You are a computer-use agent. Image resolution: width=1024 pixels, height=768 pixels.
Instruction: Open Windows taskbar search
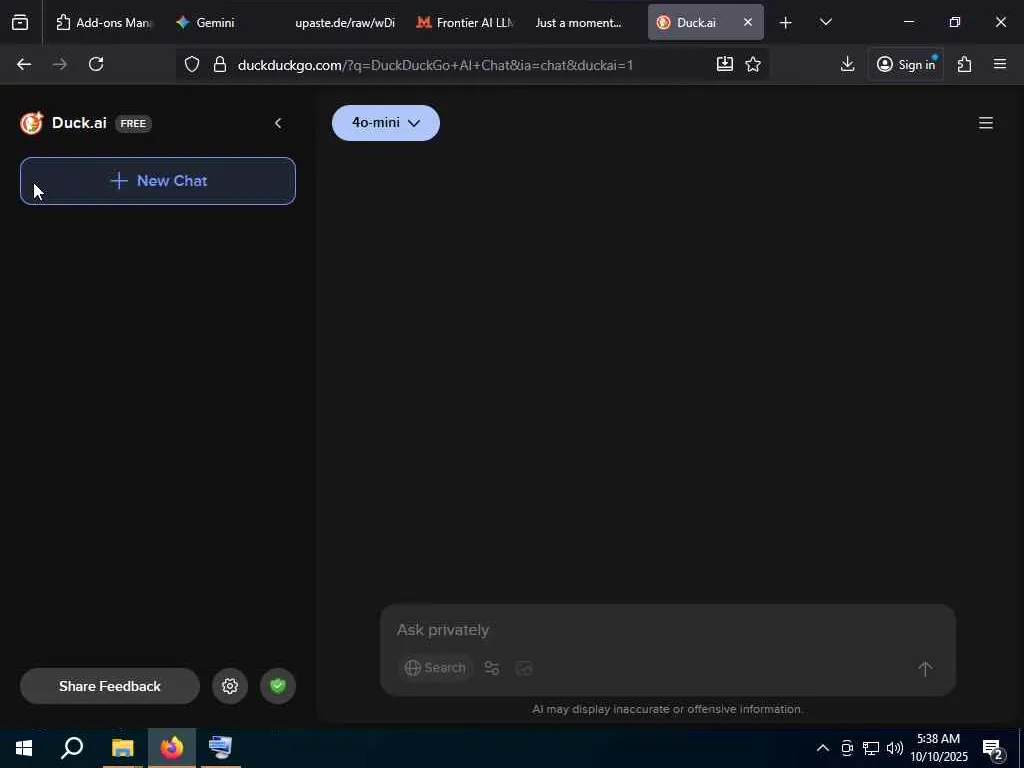pyautogui.click(x=72, y=748)
